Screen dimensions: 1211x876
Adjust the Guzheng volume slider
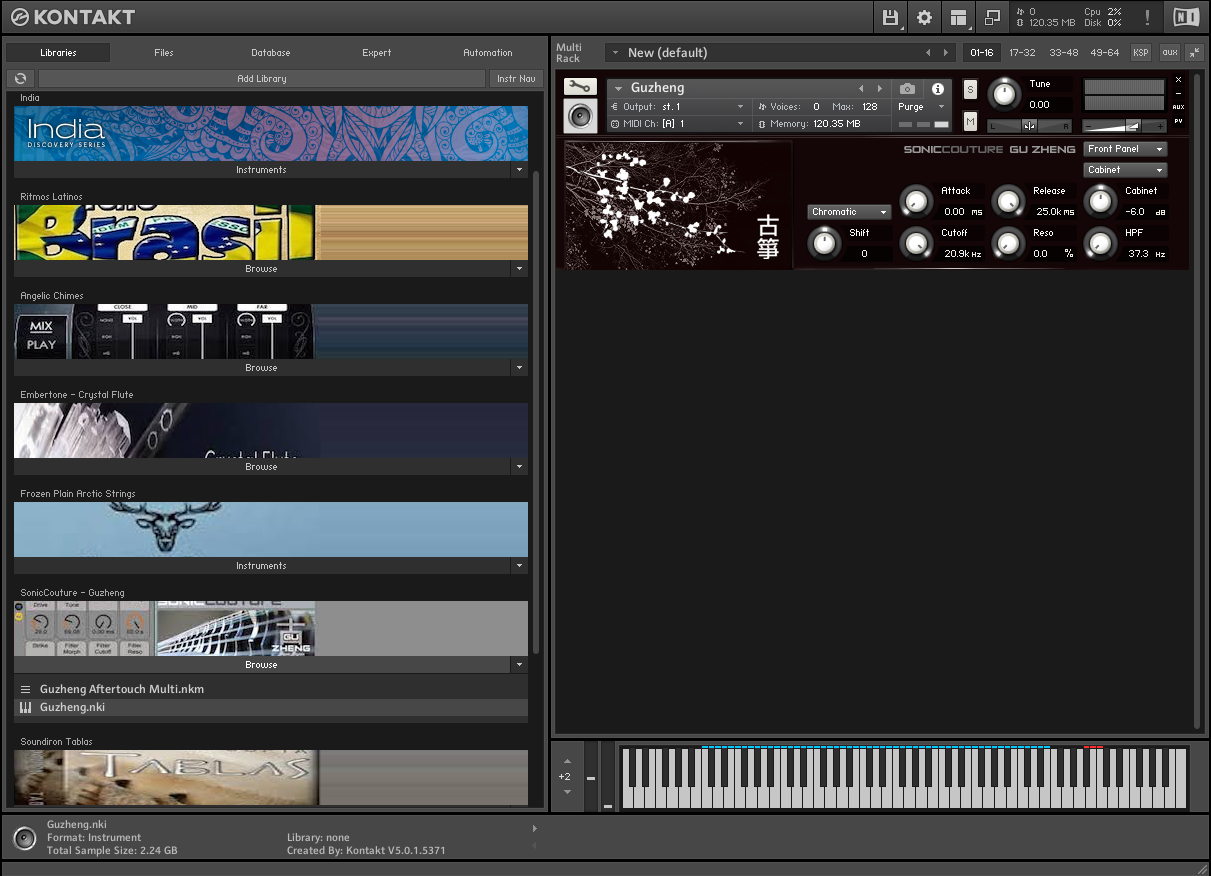(x=1125, y=126)
